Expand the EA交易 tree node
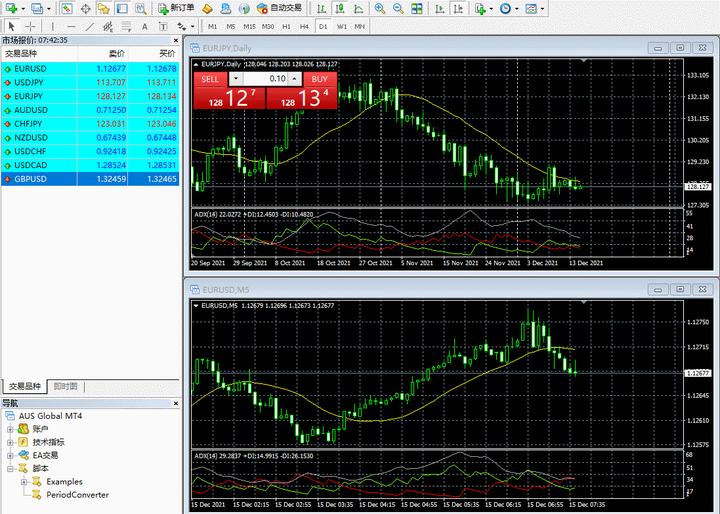The height and width of the screenshot is (514, 720). (10, 456)
